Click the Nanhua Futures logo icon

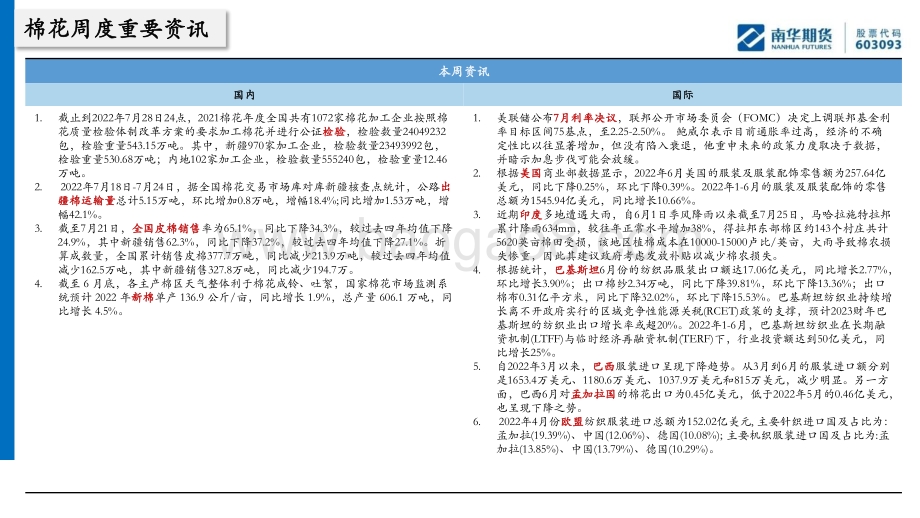coord(750,38)
